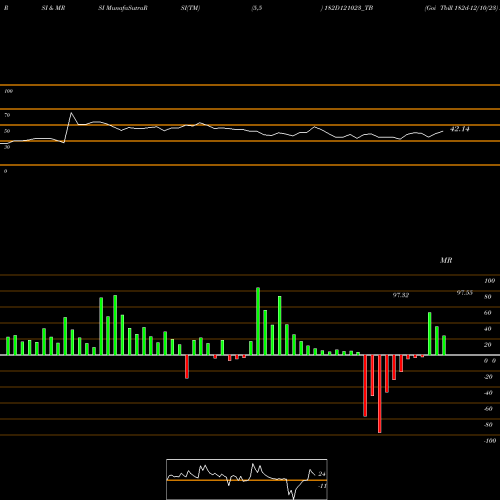The width and height of the screenshot is (500, 500).
Task: Click the '97.55' price label
Action: coord(465,293)
